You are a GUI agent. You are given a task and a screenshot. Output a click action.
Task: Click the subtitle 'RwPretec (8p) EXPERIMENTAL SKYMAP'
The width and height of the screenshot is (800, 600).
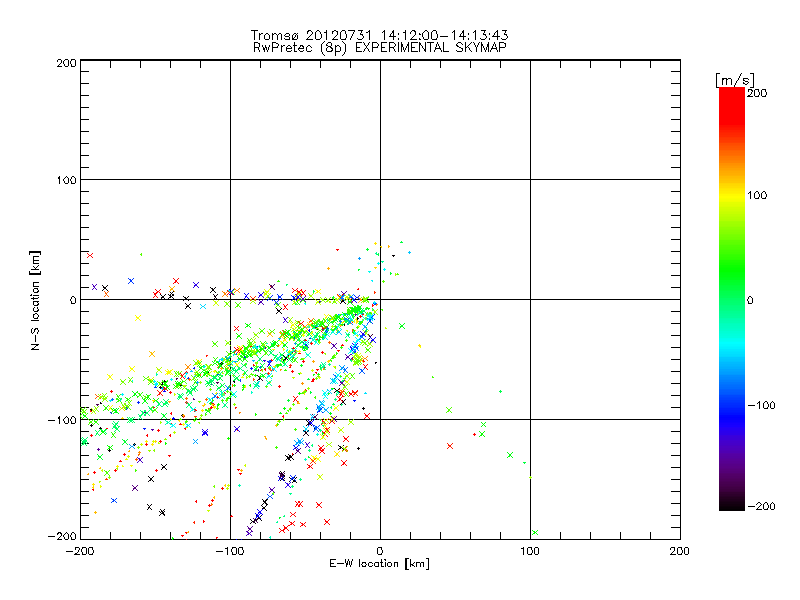(x=380, y=48)
